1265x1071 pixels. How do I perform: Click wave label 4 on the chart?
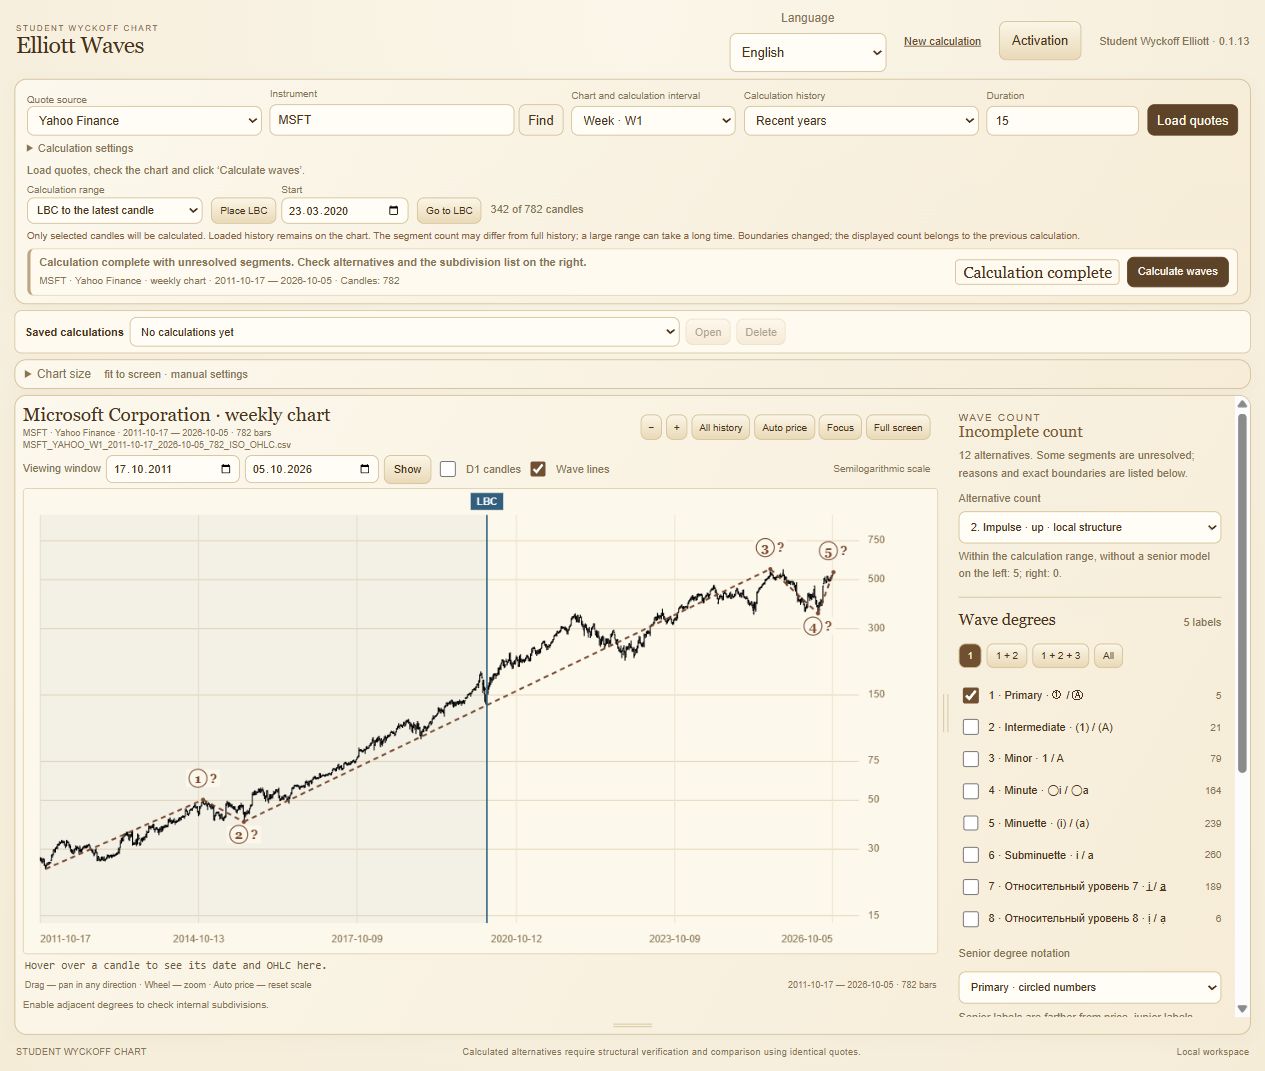[x=813, y=627]
